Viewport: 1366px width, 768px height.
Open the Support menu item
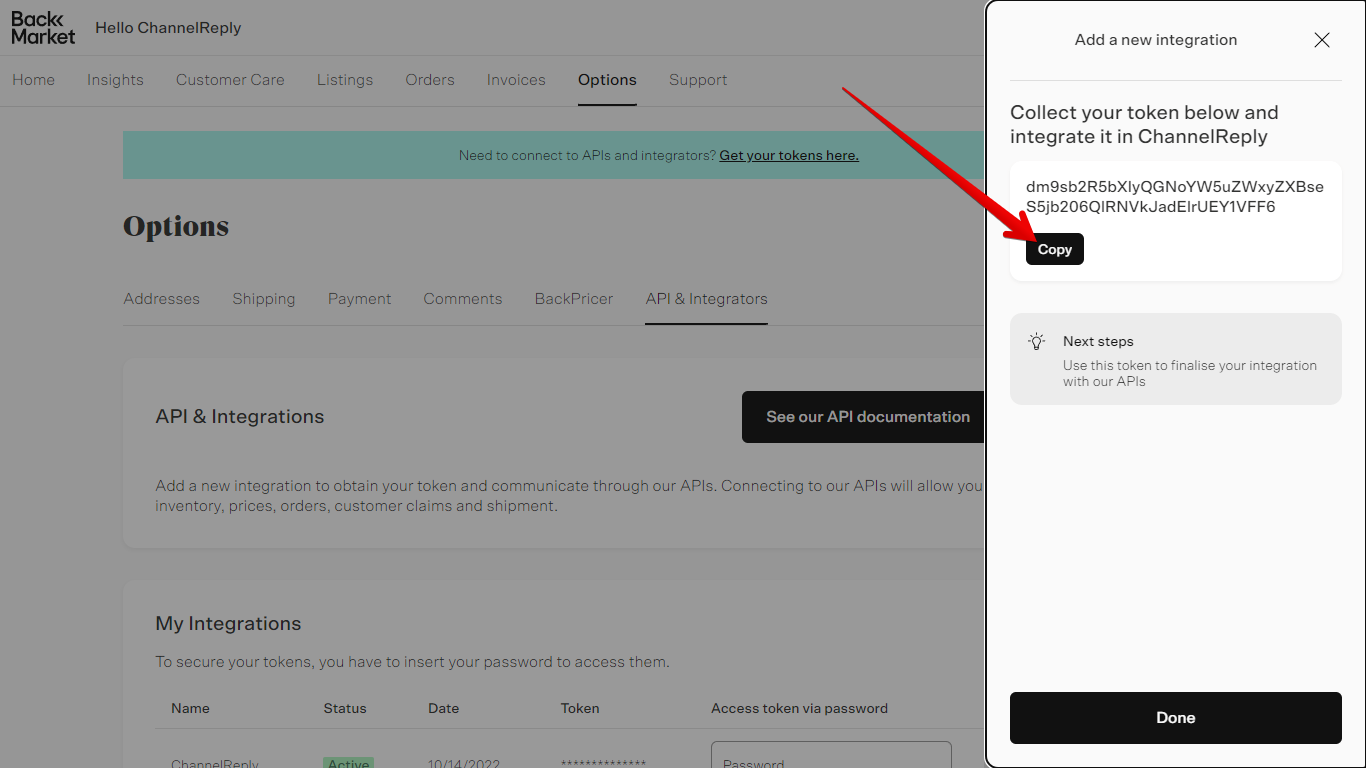(698, 80)
